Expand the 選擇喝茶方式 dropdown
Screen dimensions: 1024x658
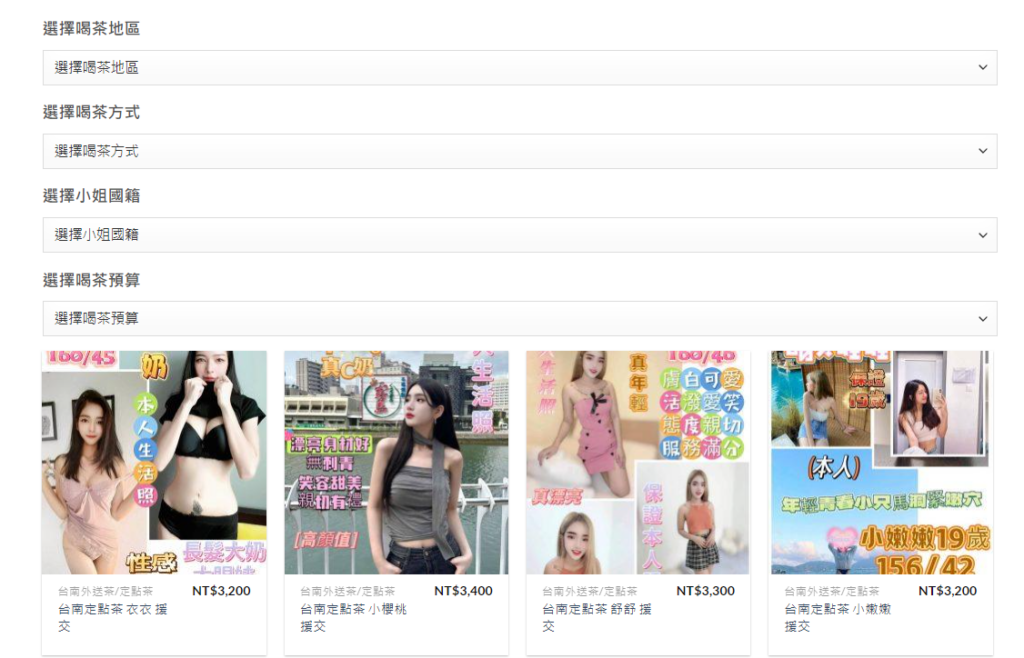tap(519, 151)
